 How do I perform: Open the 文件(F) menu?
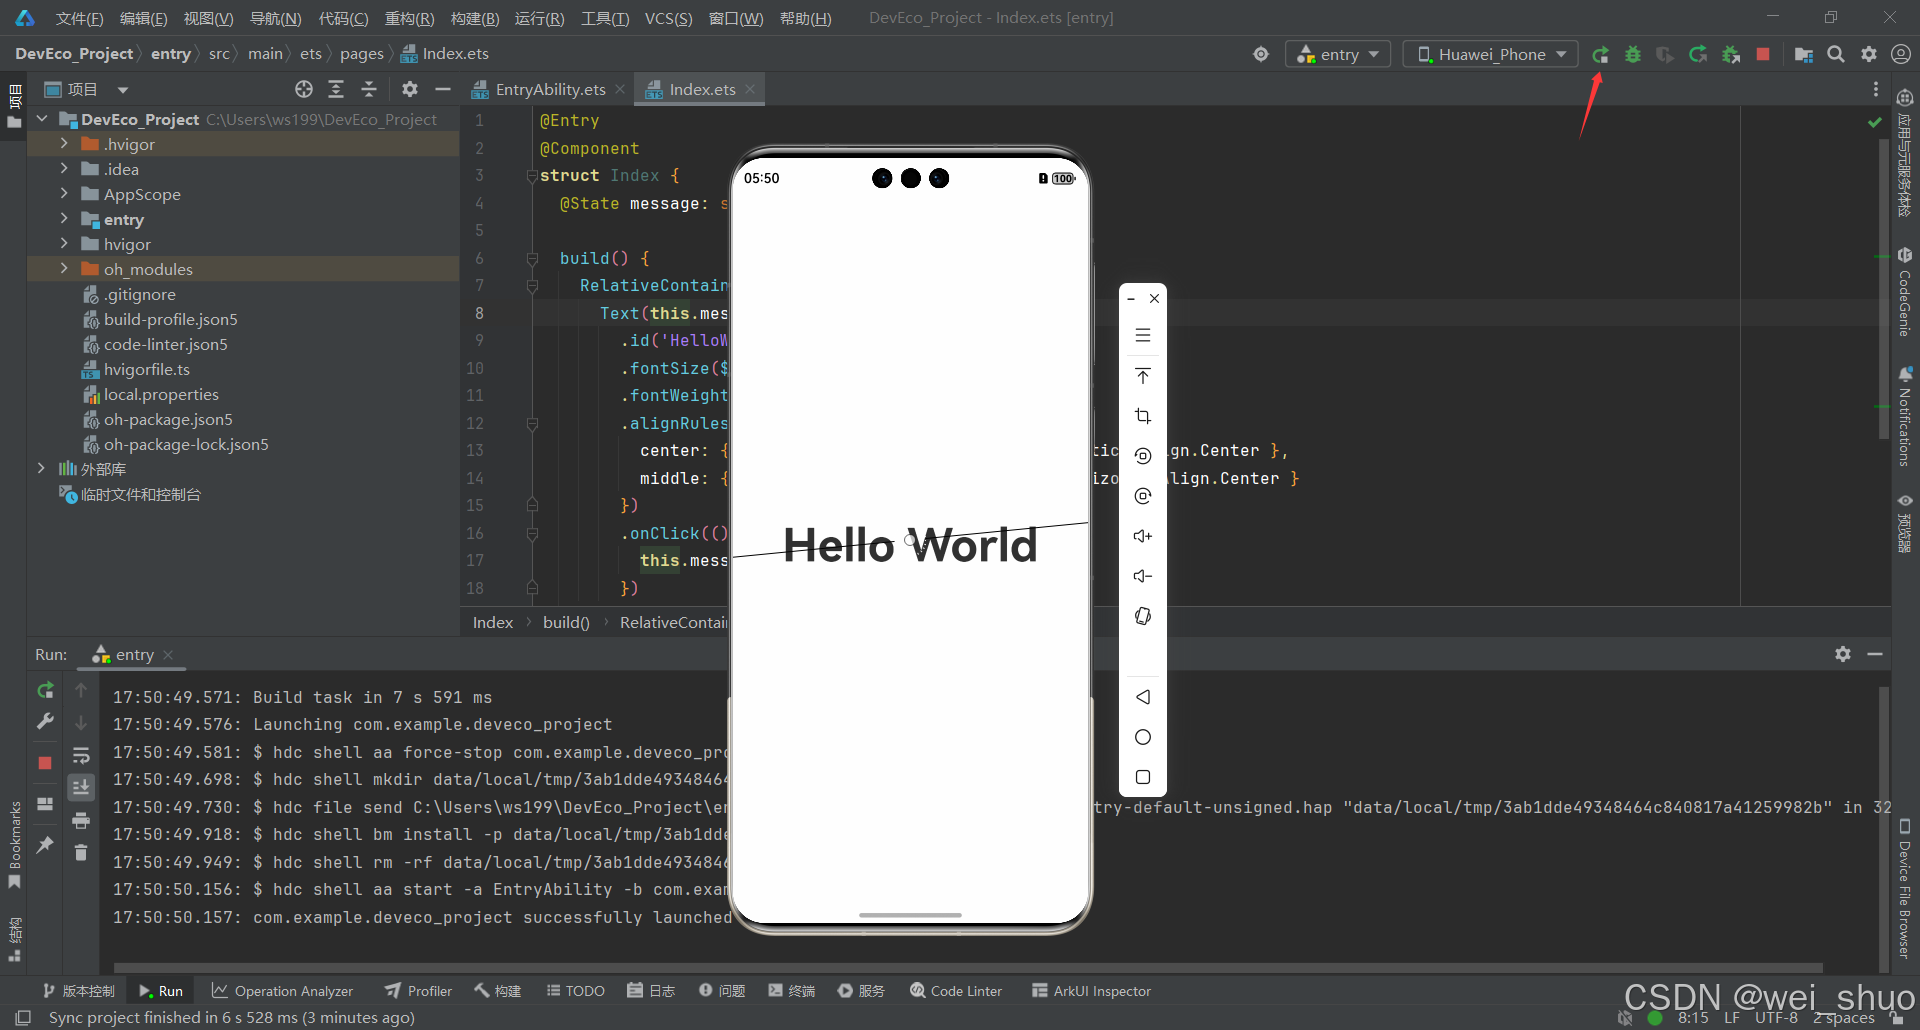pos(79,18)
